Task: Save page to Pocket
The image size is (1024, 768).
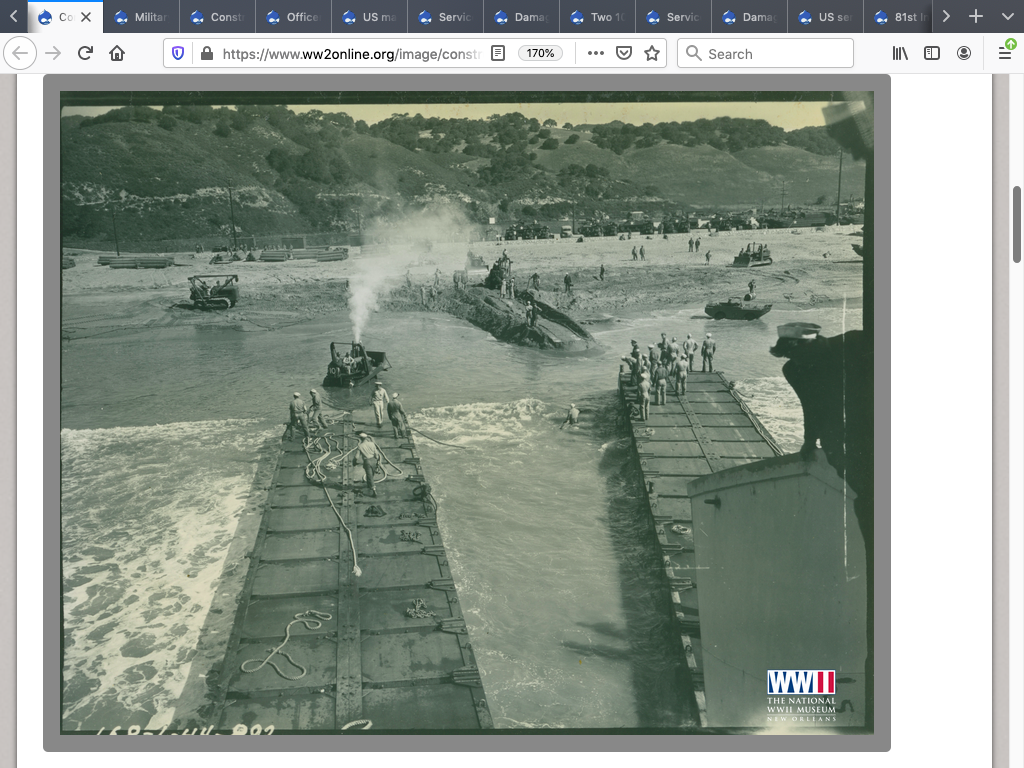Action: pos(624,53)
